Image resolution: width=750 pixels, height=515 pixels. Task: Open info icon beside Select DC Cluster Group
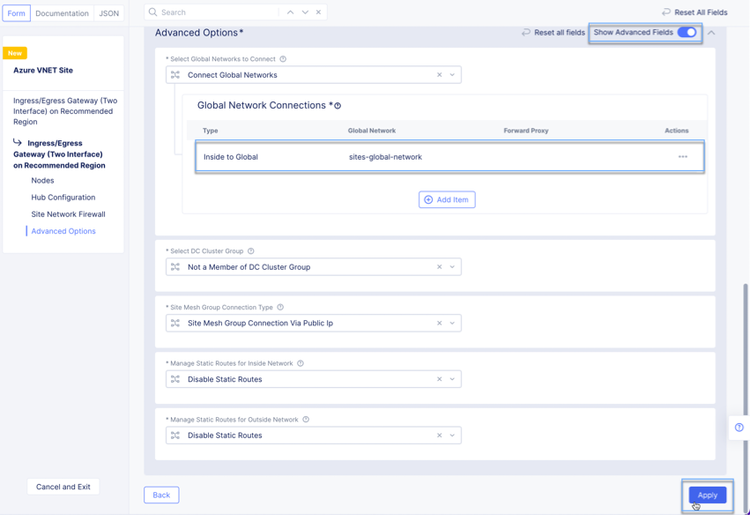pyautogui.click(x=251, y=251)
